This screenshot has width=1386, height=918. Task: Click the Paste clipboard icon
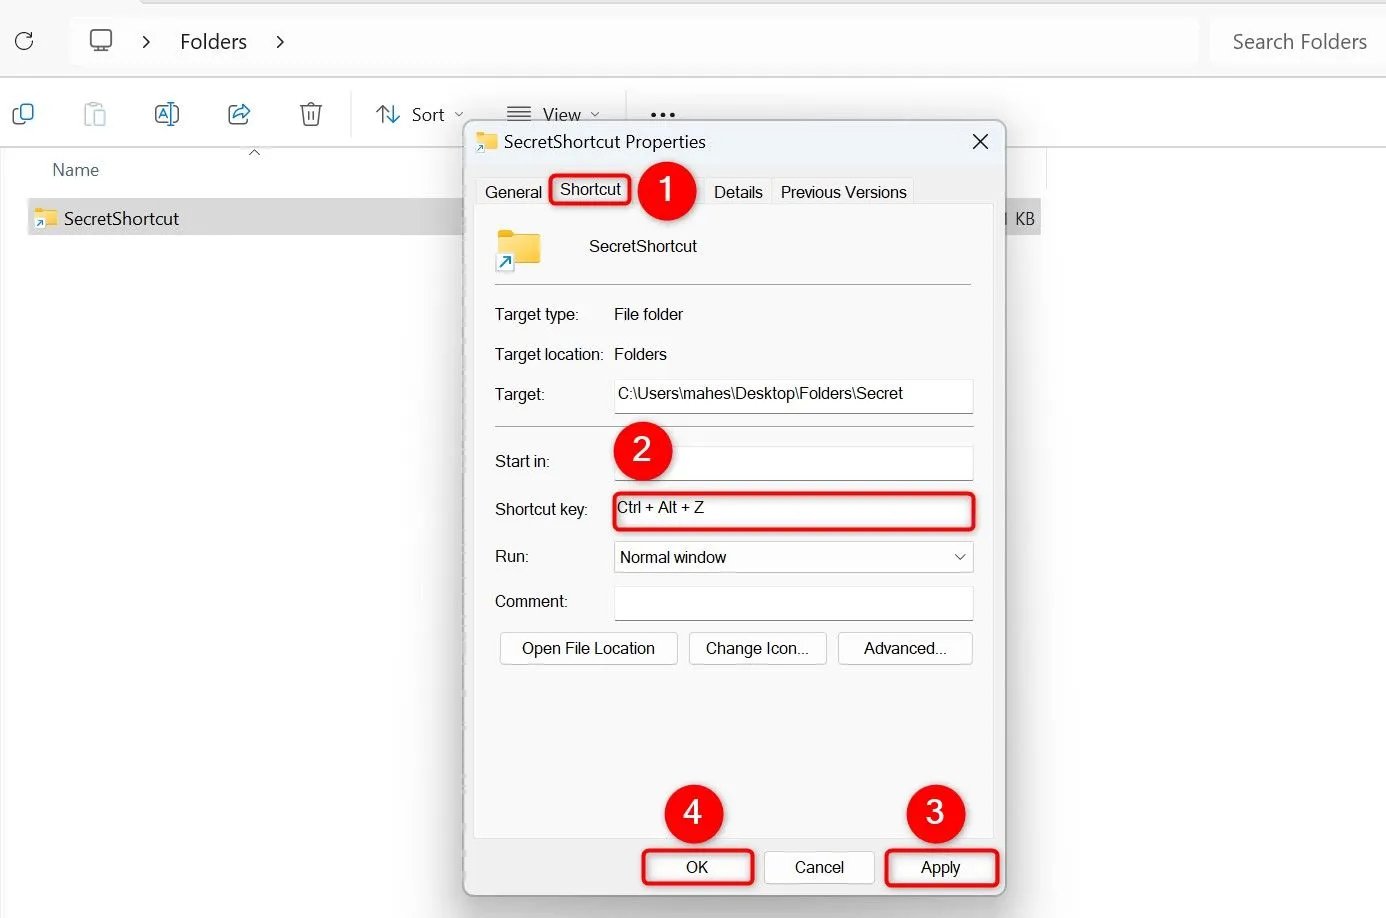[x=95, y=114]
